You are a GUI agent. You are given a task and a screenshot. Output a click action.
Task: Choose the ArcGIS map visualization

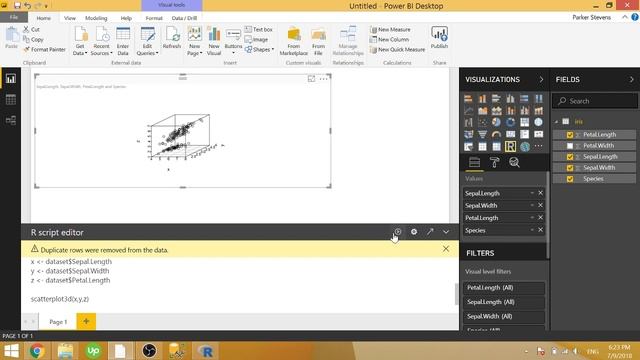pyautogui.click(x=525, y=146)
